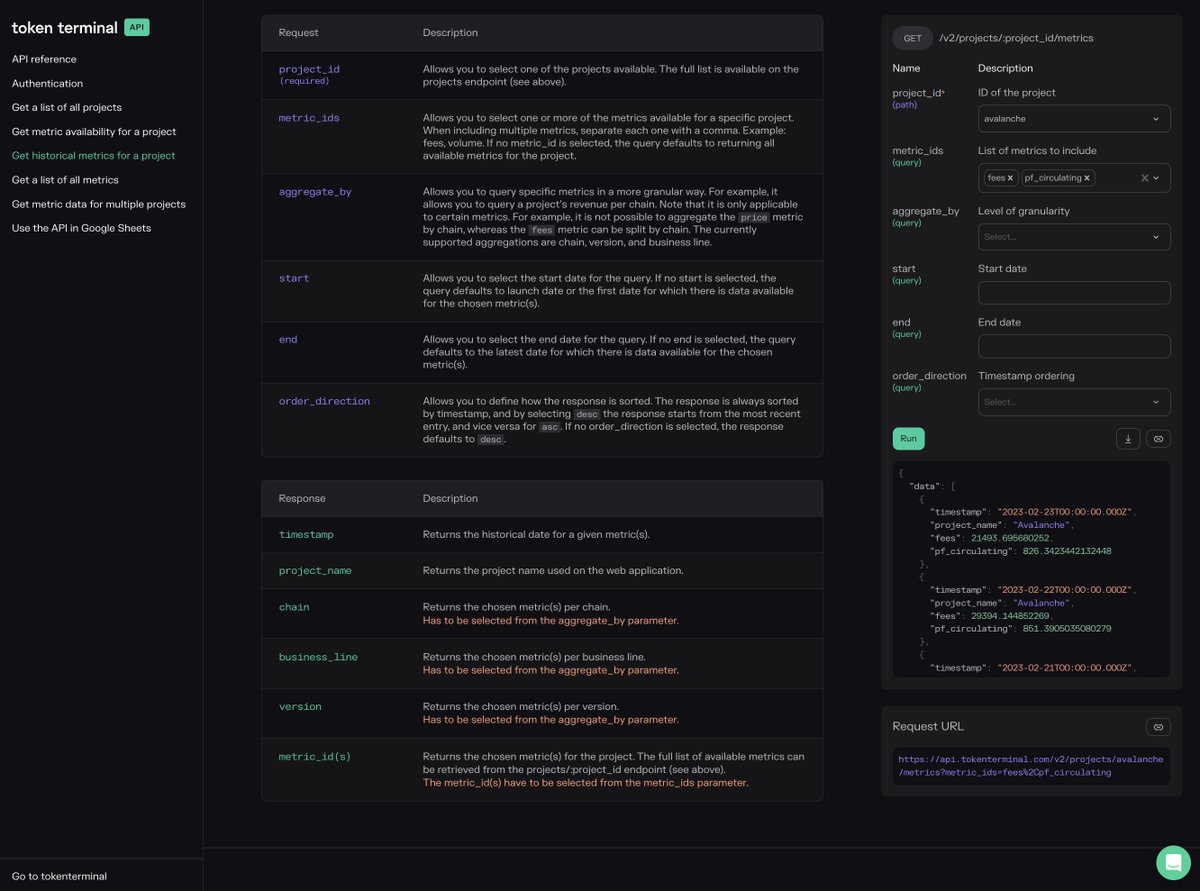Click the Start date input field
This screenshot has height=891, width=1200.
(1074, 292)
